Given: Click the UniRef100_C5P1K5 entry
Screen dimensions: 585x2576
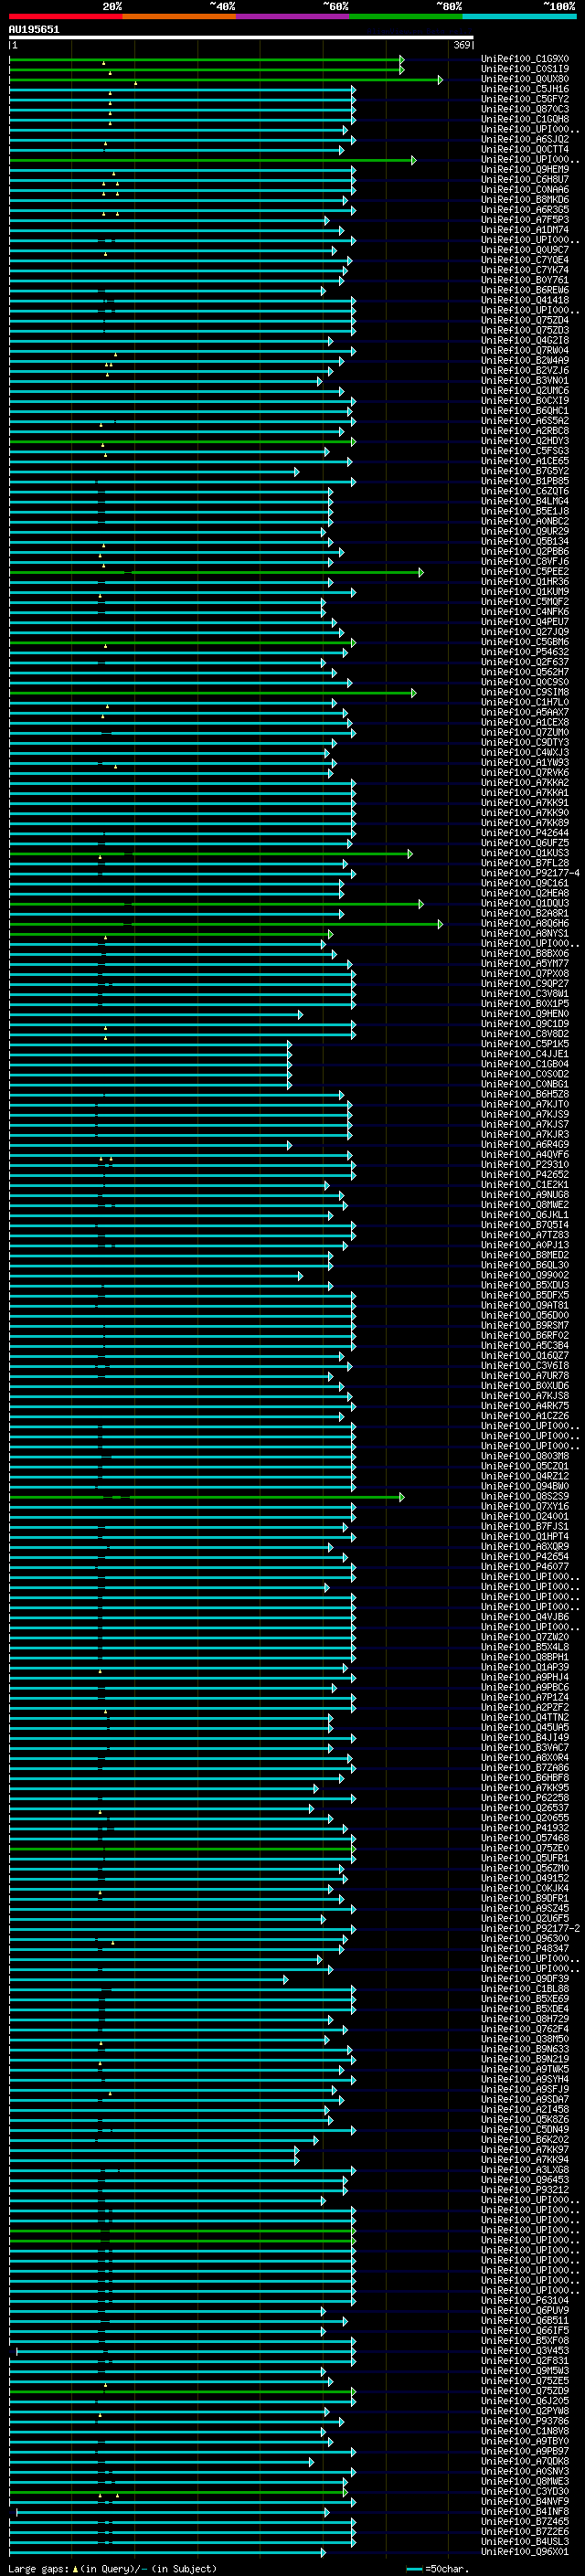Looking at the screenshot, I should point(525,1044).
